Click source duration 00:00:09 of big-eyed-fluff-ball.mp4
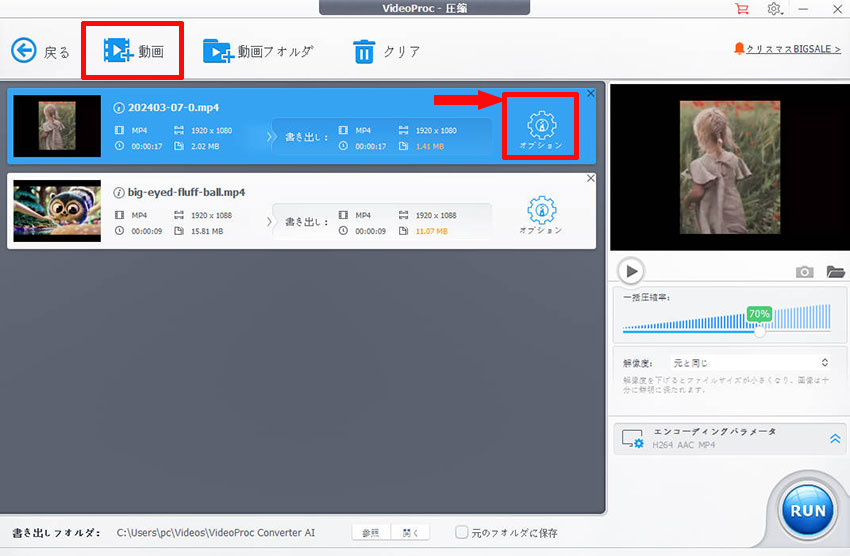 [146, 231]
